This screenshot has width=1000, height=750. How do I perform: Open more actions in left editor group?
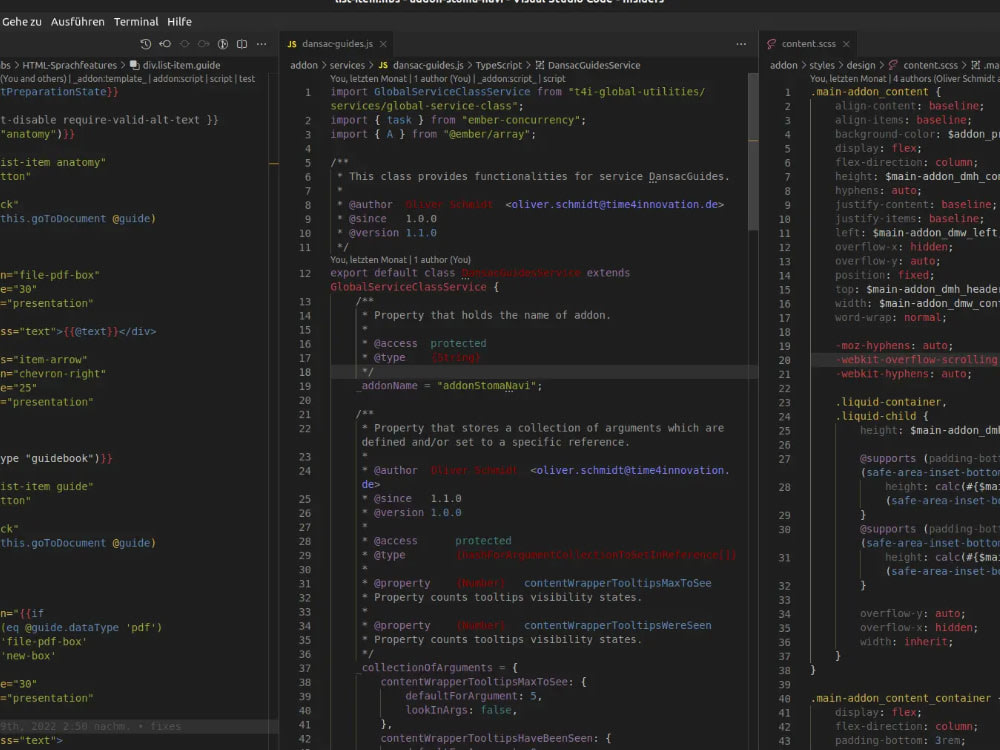(x=262, y=44)
